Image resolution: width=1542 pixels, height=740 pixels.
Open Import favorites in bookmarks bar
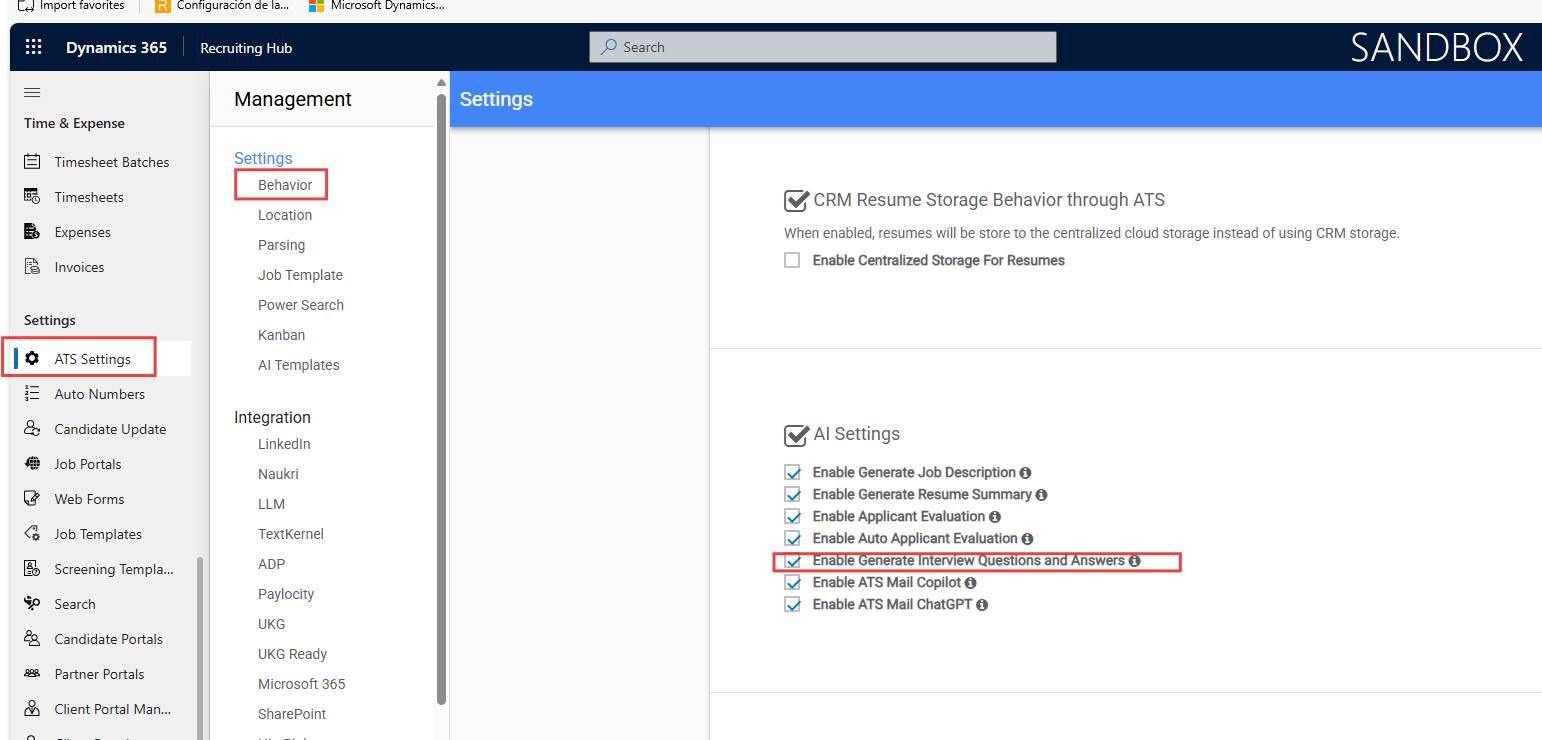coord(72,5)
